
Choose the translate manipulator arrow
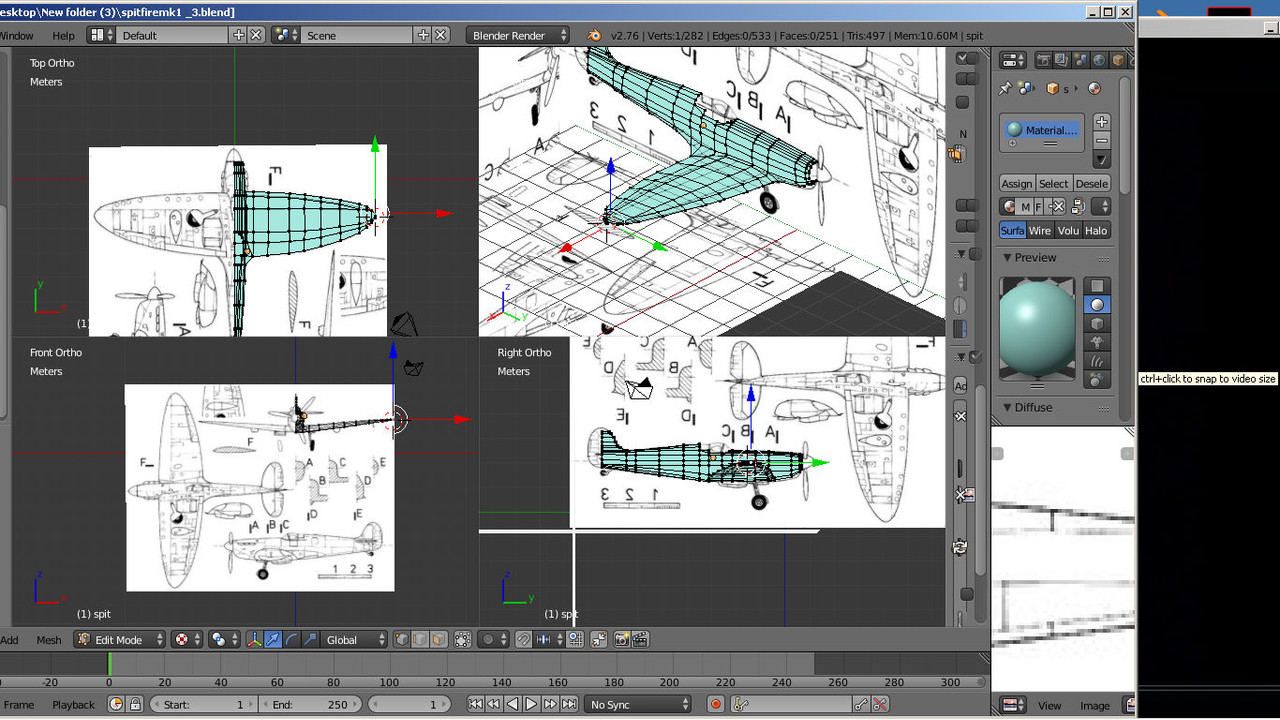[273, 640]
